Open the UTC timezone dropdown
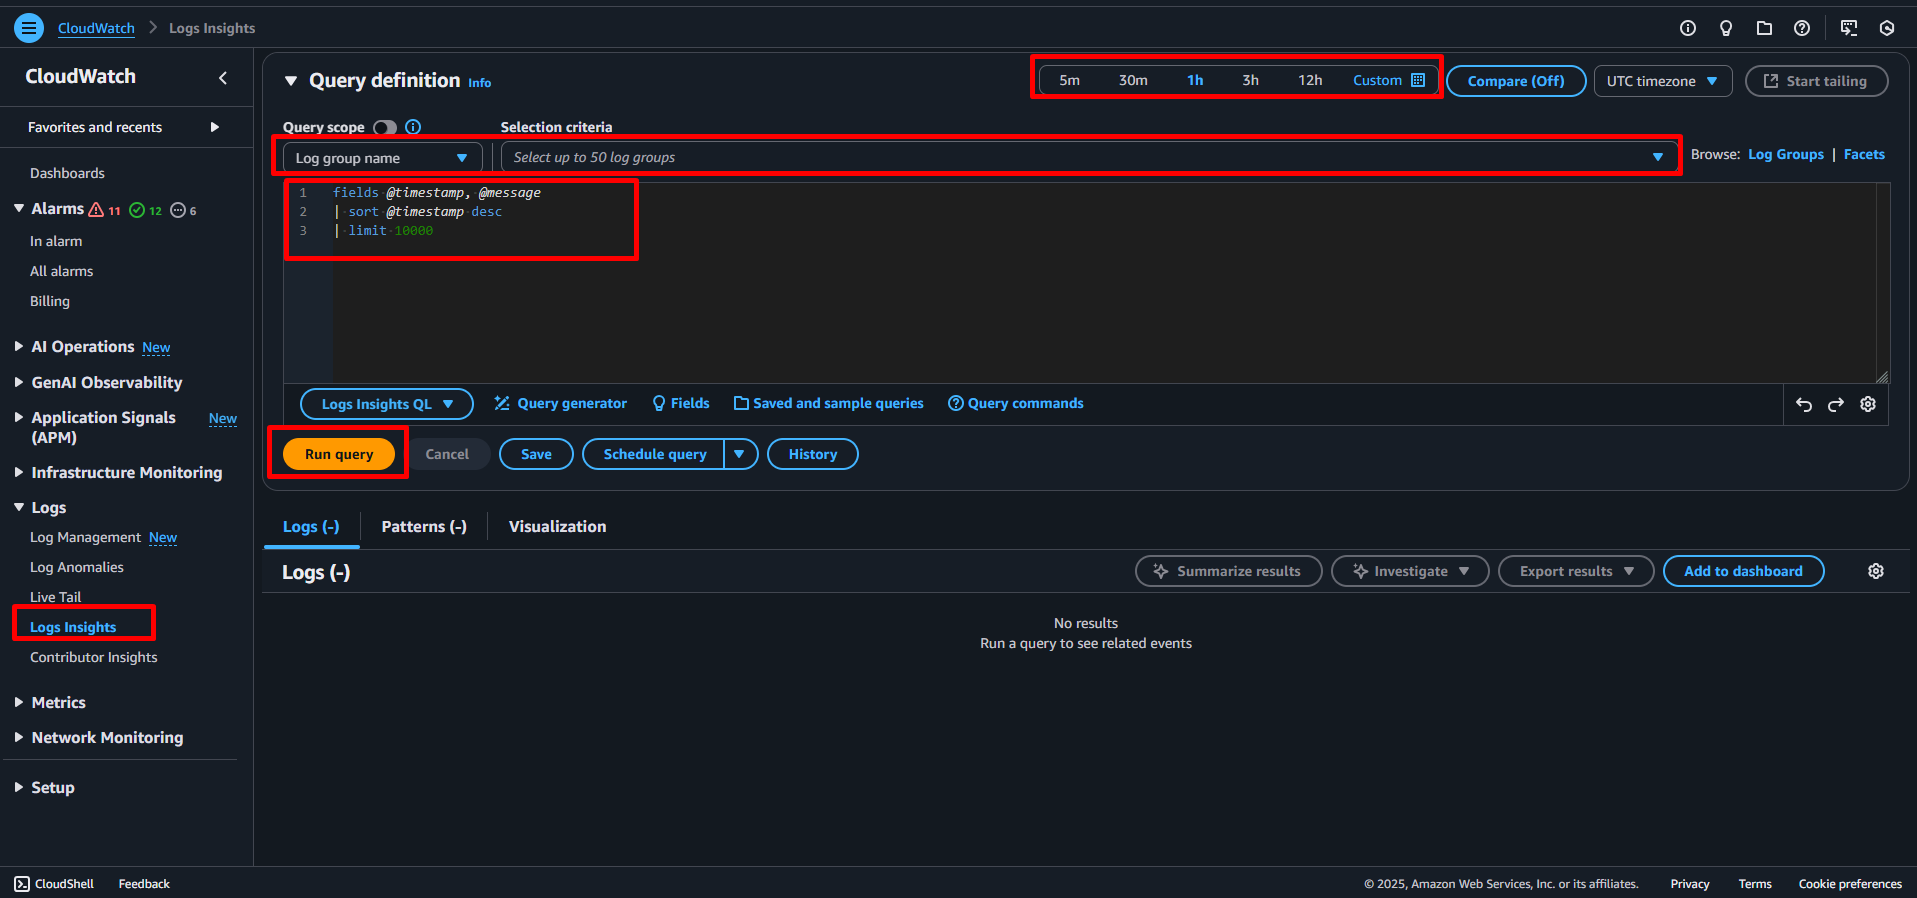 coord(1661,81)
